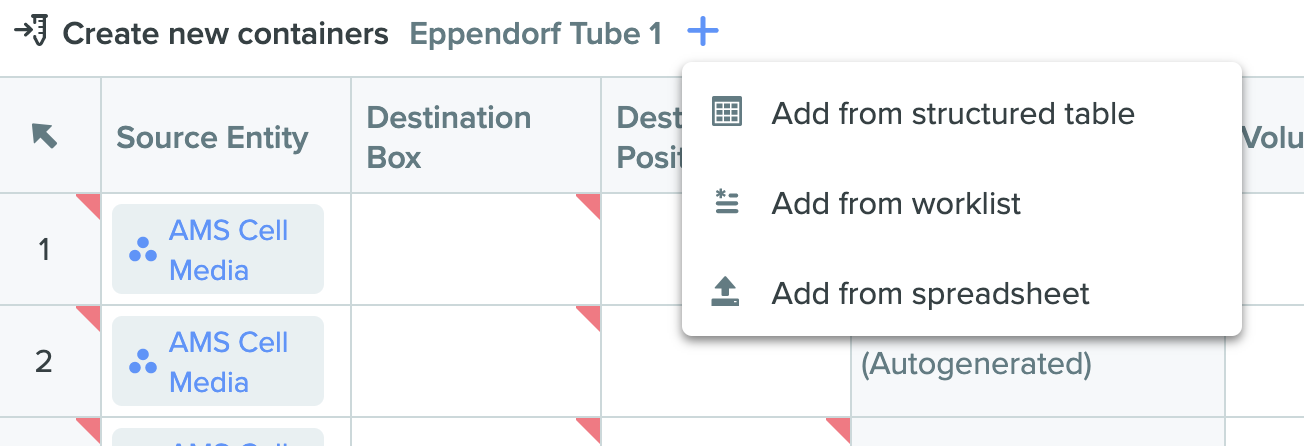Open the Eppendorf Tube 1 schema link
Image resolution: width=1304 pixels, height=446 pixels.
coord(536,34)
